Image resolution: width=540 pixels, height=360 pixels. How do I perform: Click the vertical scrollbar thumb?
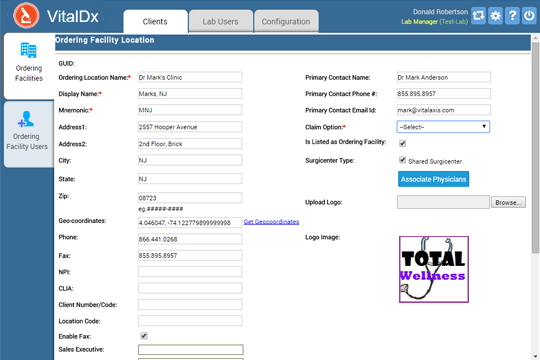(535, 148)
